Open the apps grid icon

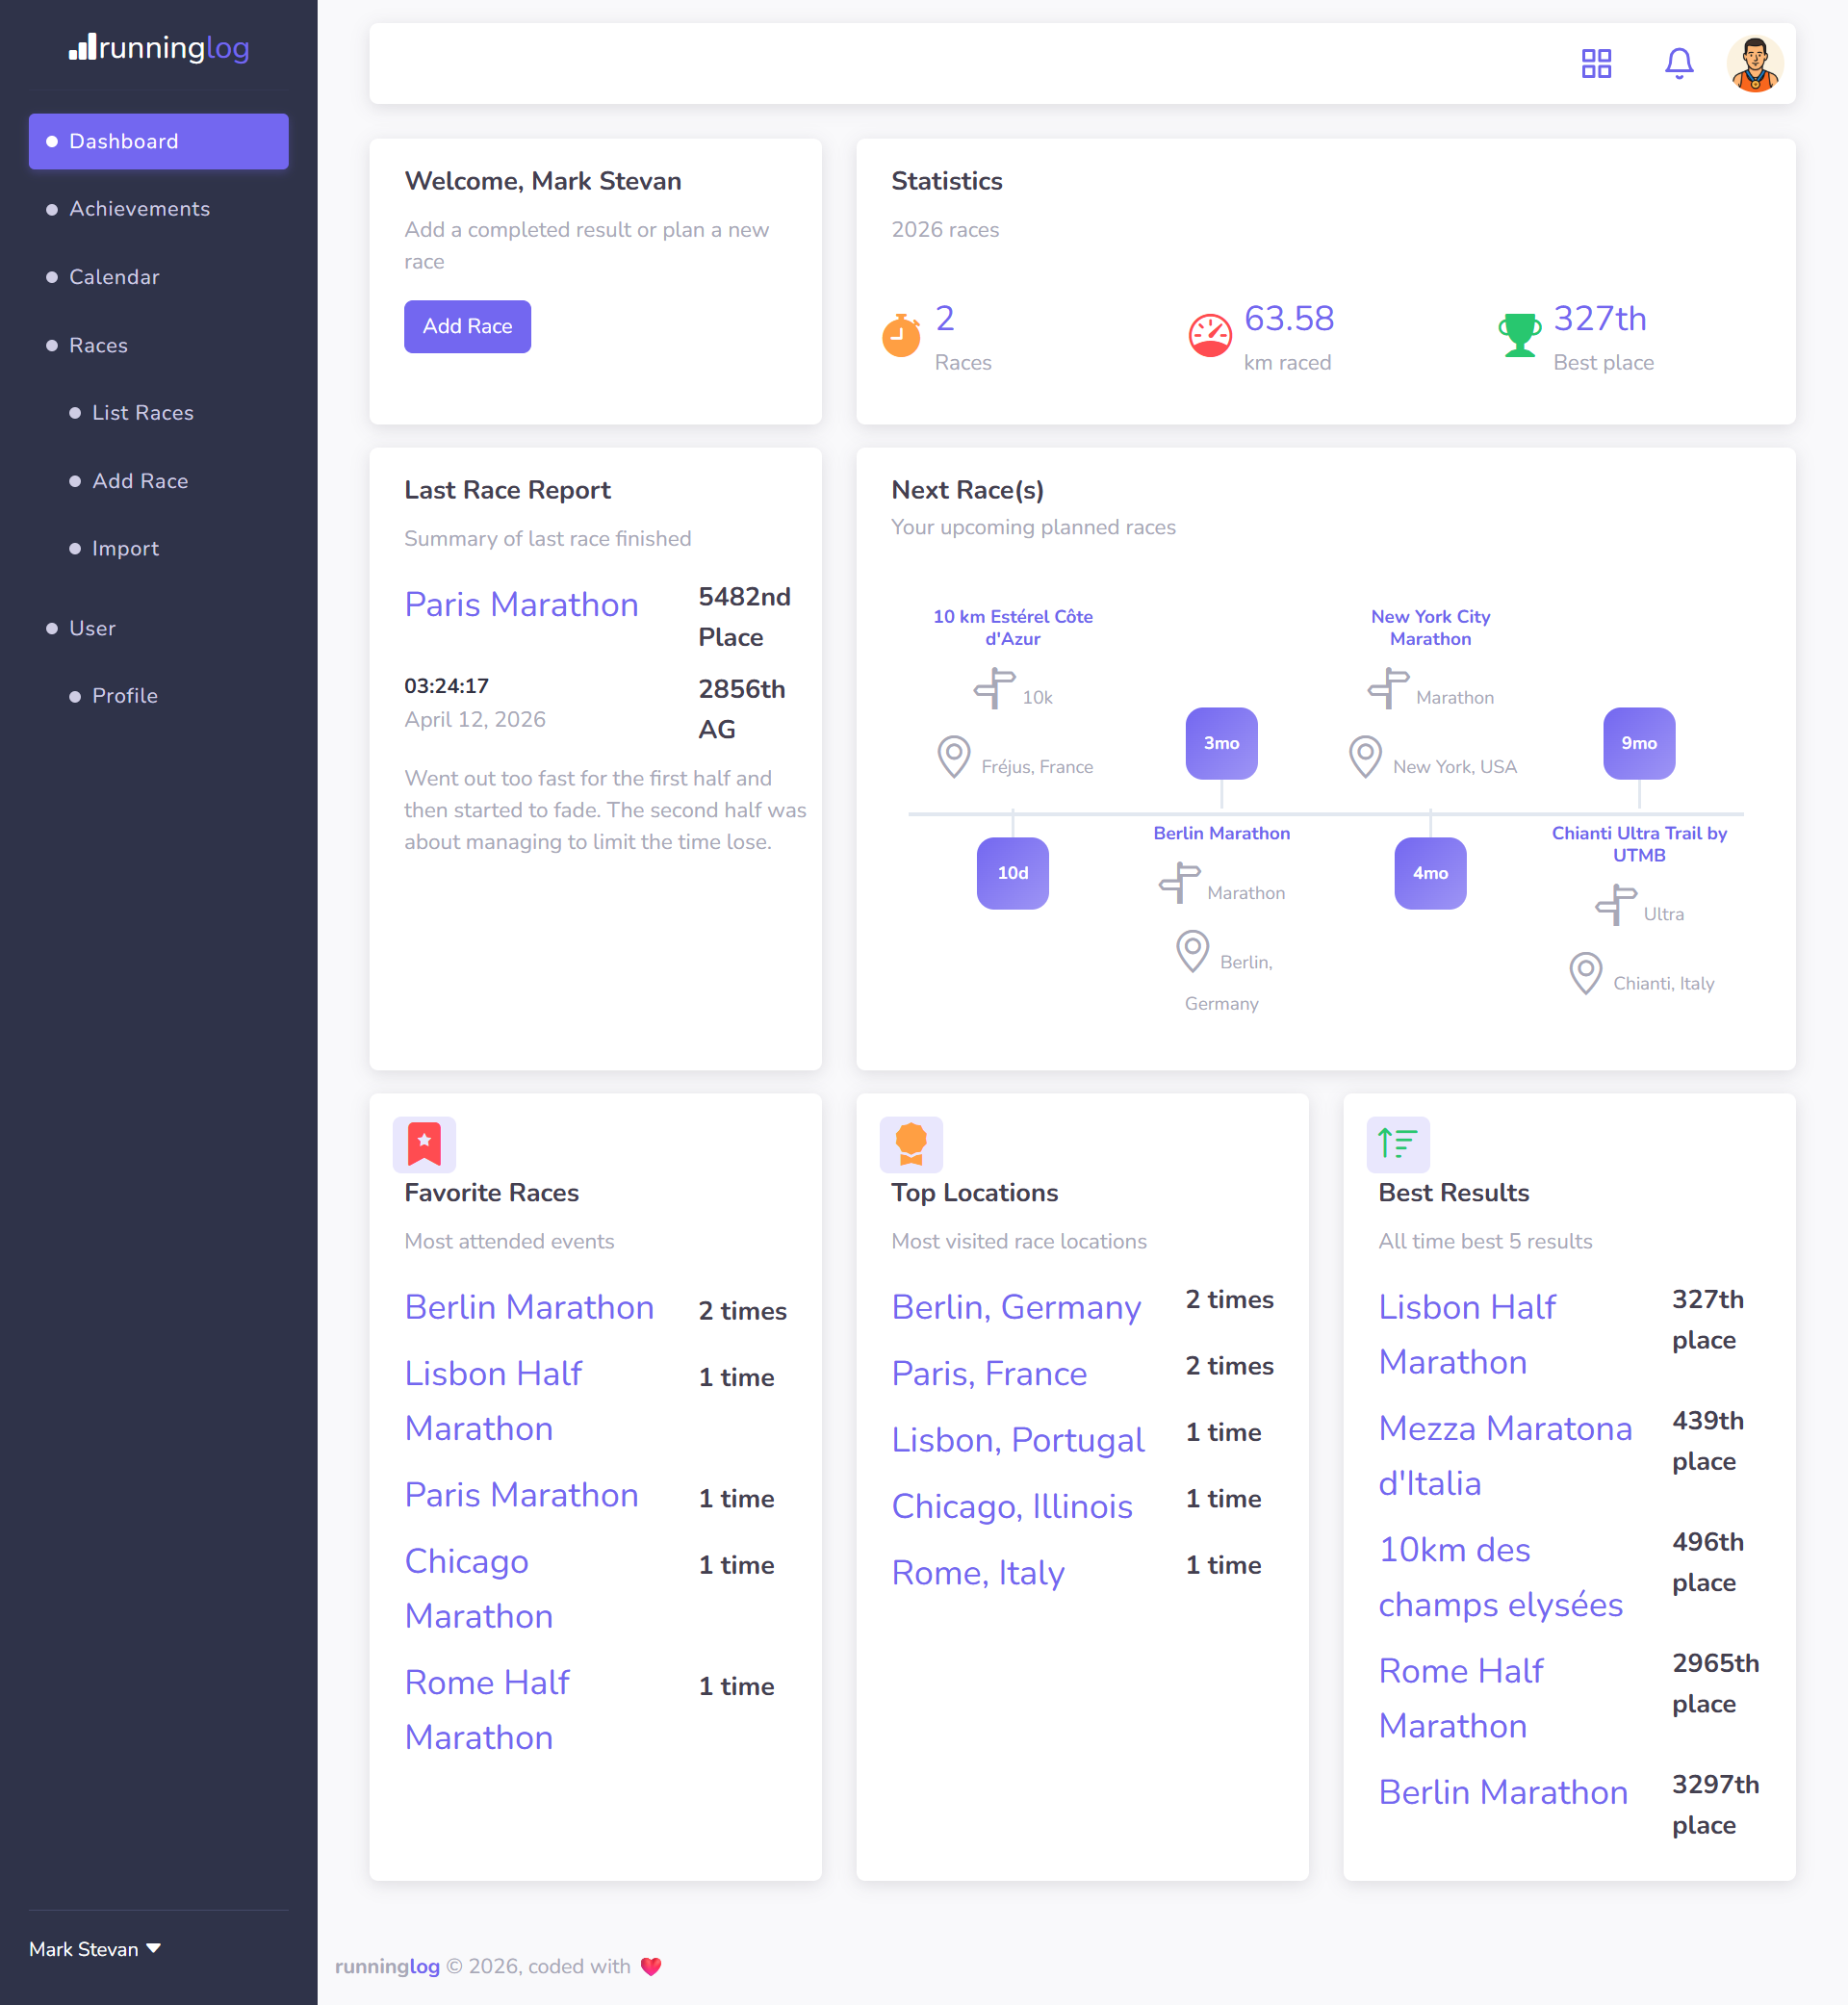1596,64
